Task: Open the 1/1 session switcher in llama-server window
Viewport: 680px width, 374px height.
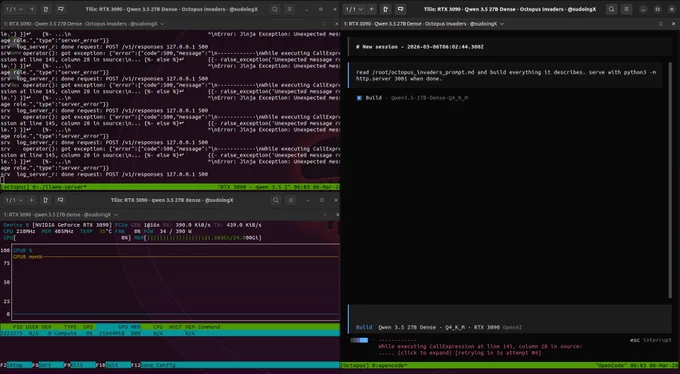Action: point(14,9)
